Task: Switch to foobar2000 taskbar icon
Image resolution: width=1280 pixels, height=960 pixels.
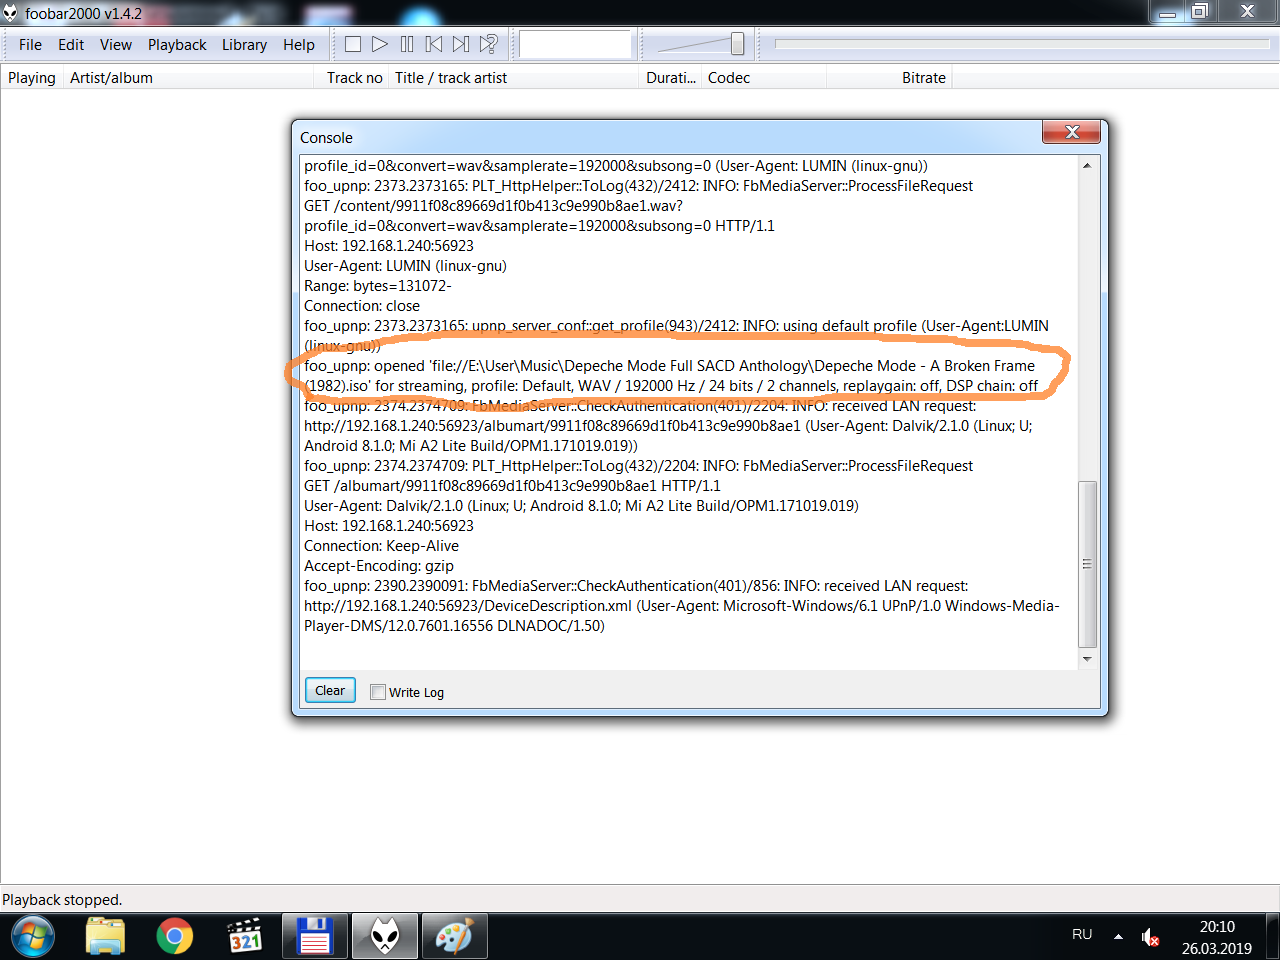Action: pyautogui.click(x=385, y=937)
